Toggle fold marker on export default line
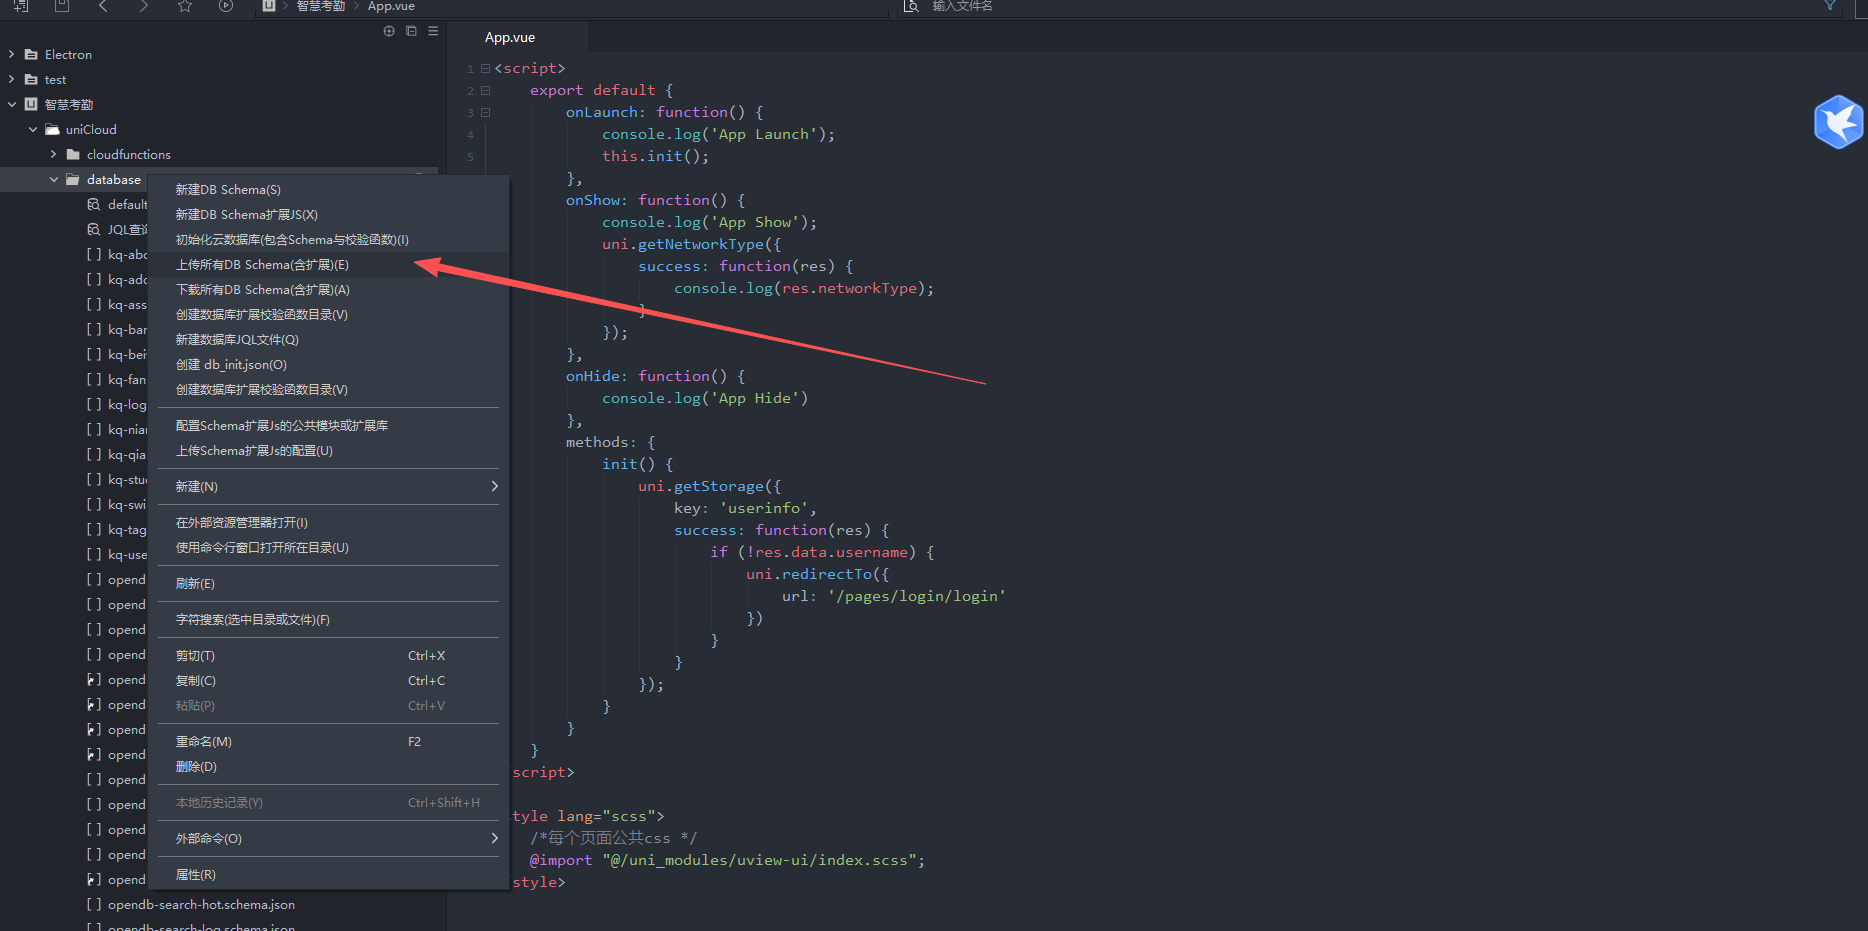 (x=486, y=91)
